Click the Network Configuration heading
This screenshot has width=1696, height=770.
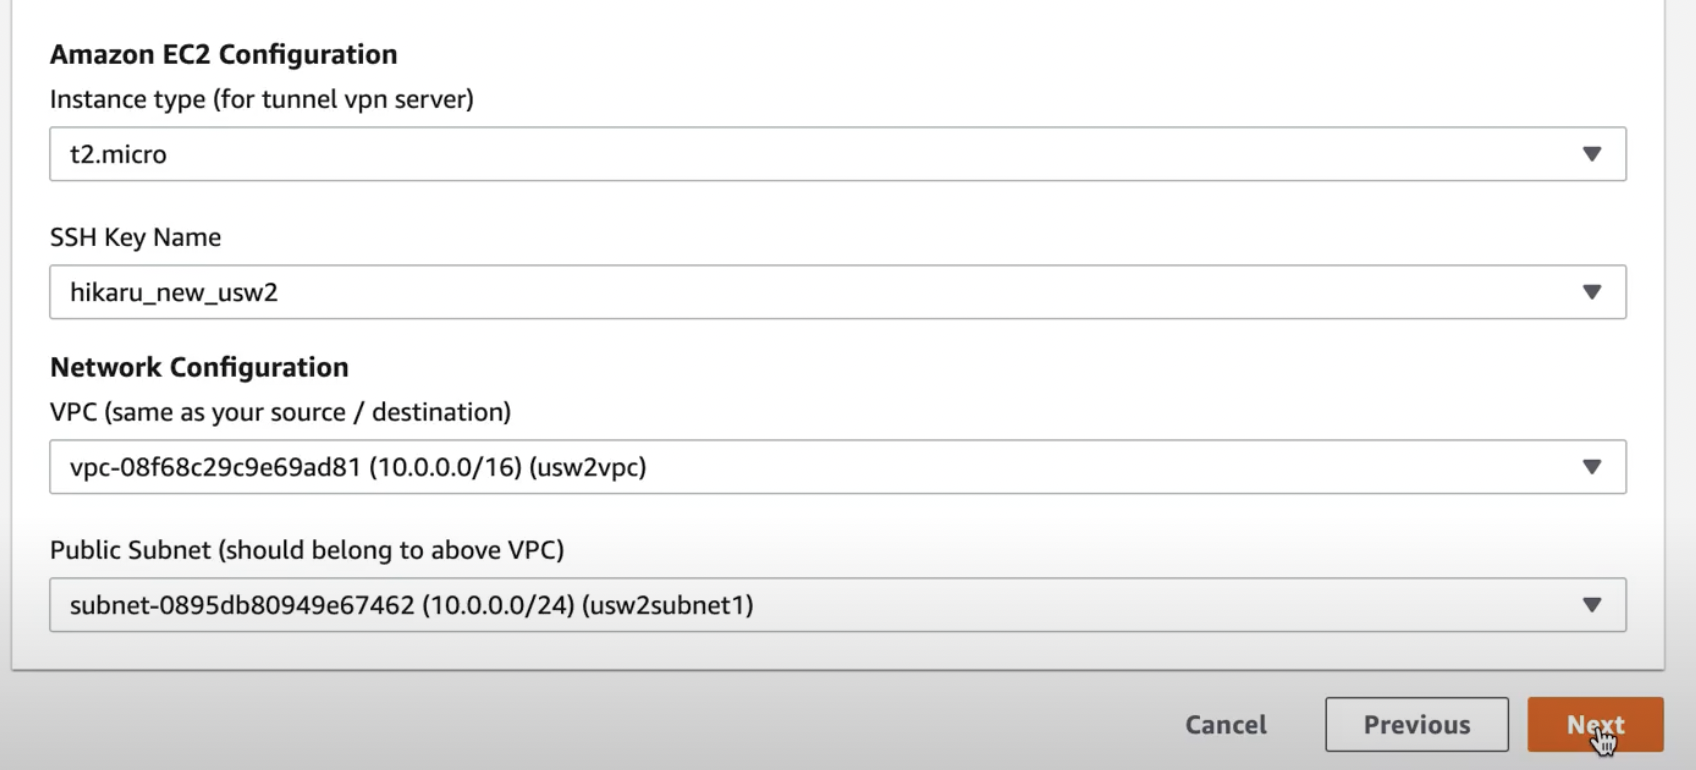tap(199, 367)
